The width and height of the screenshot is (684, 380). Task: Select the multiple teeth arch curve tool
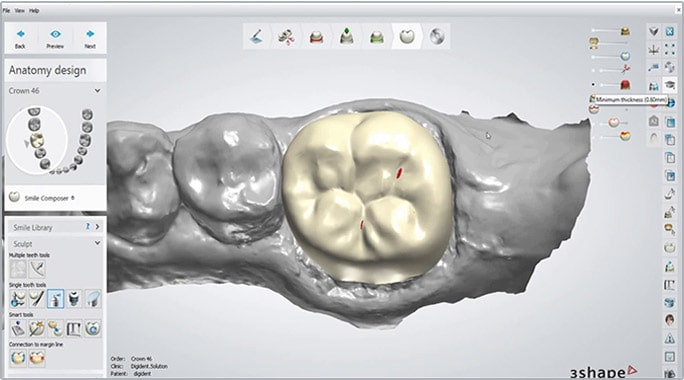(x=37, y=269)
